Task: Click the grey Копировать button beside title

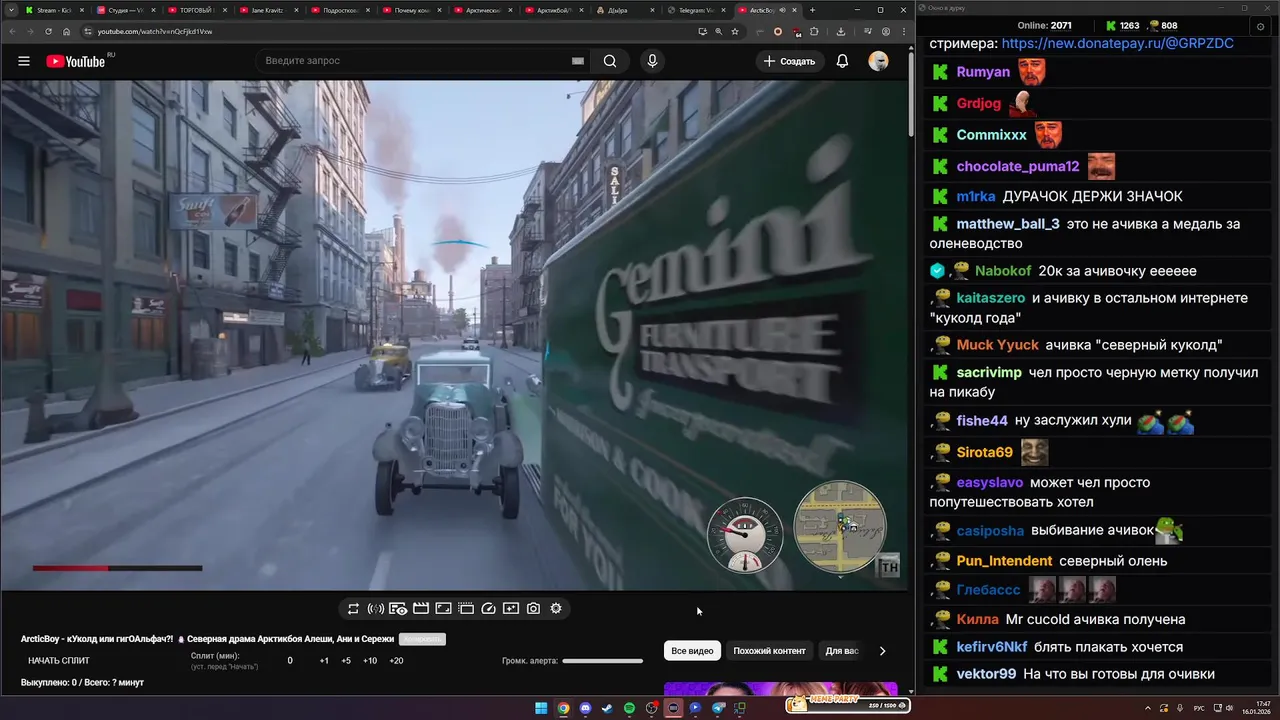Action: 422,639
